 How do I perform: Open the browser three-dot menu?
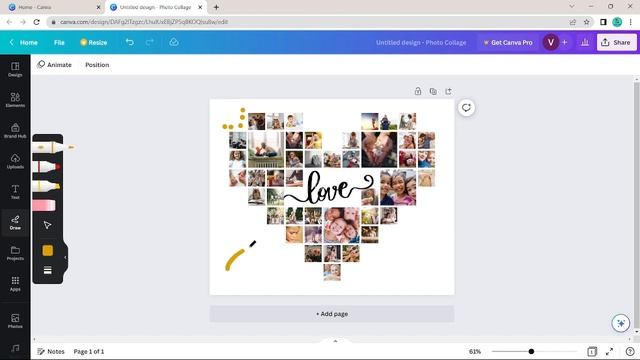coord(631,22)
